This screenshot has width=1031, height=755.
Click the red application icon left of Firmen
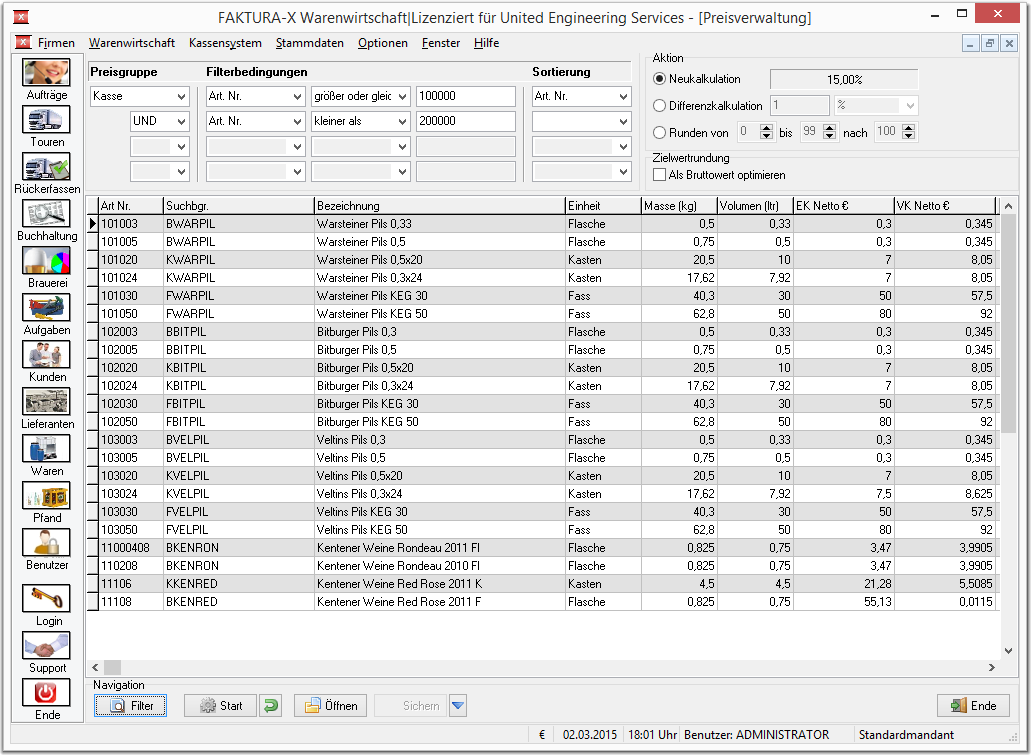point(23,43)
